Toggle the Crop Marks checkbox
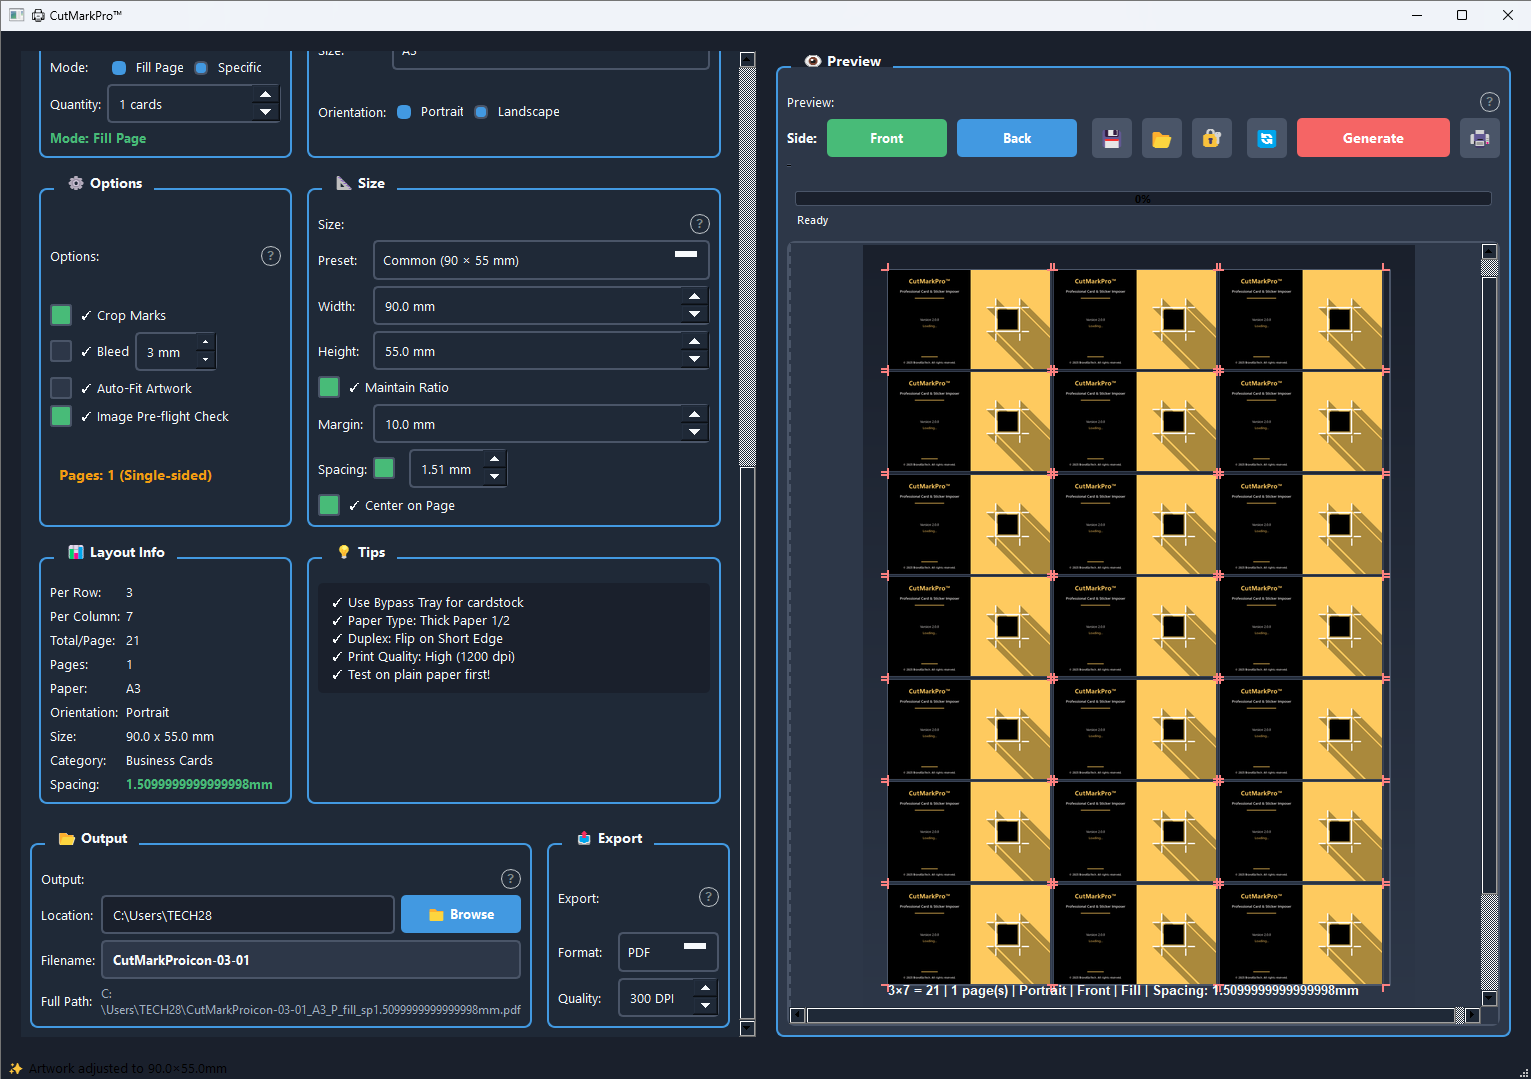The width and height of the screenshot is (1531, 1079). tap(61, 315)
